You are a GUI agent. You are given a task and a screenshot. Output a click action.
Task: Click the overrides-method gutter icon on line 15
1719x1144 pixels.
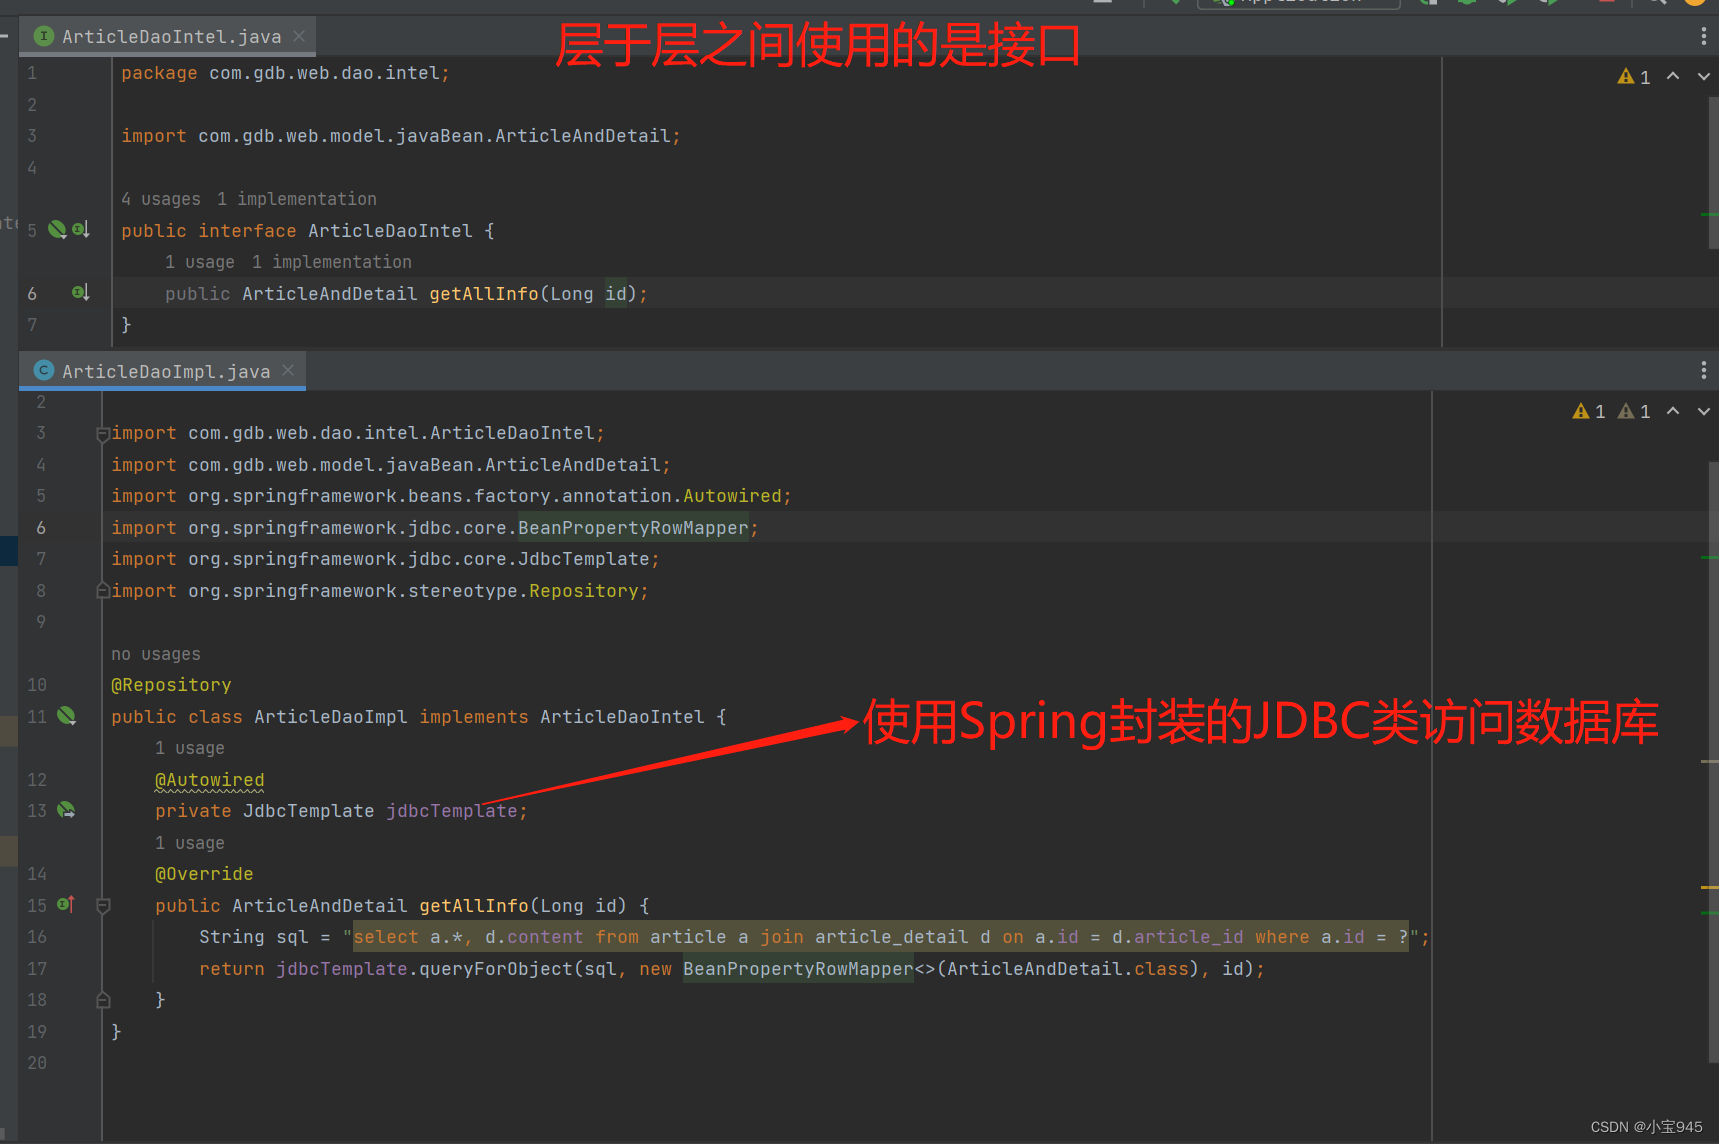66,905
